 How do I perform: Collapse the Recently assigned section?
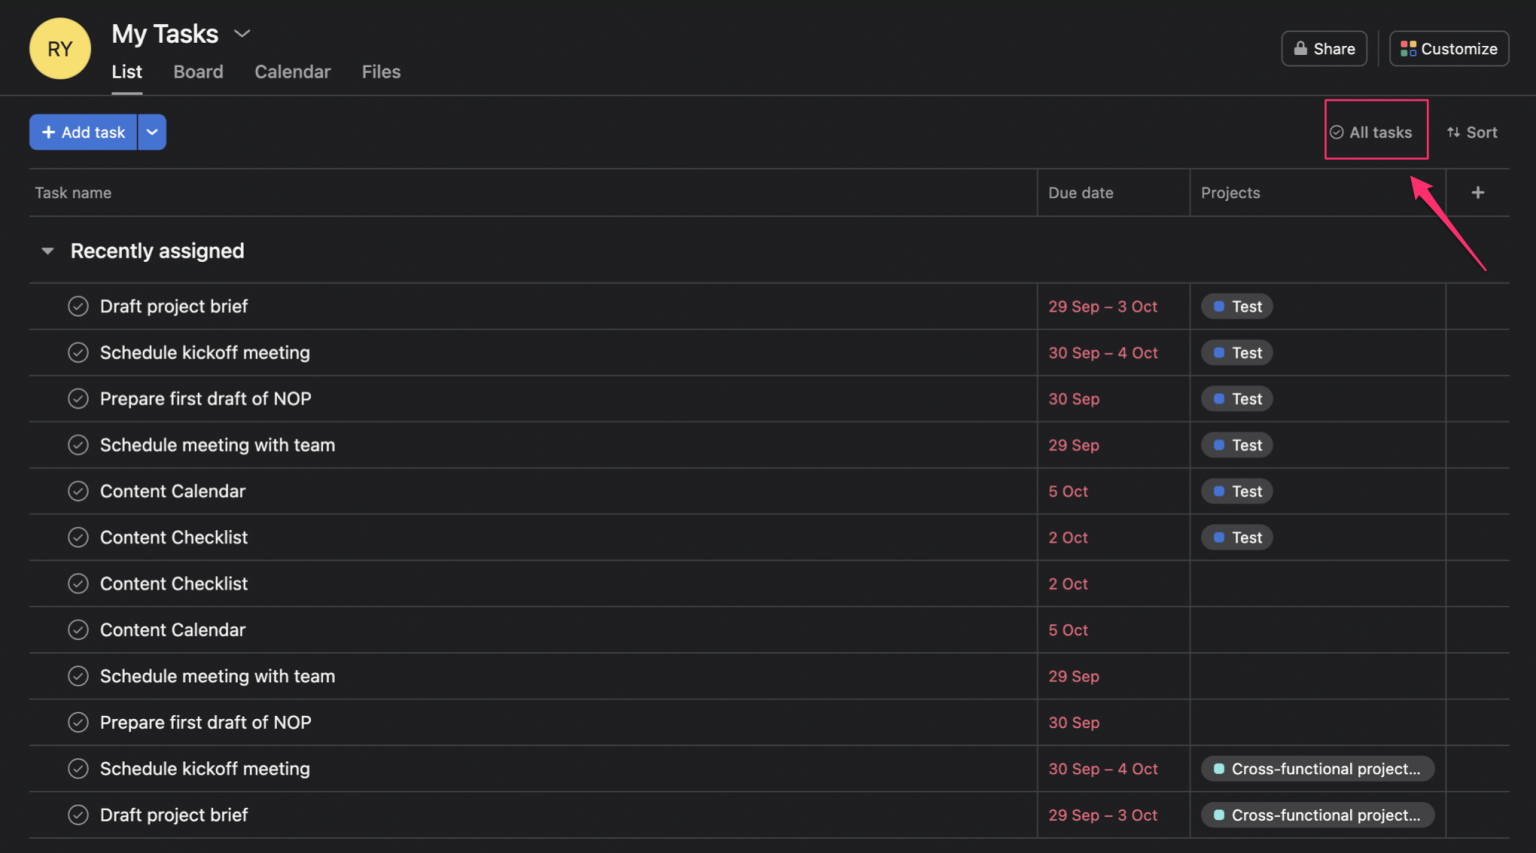click(x=47, y=251)
